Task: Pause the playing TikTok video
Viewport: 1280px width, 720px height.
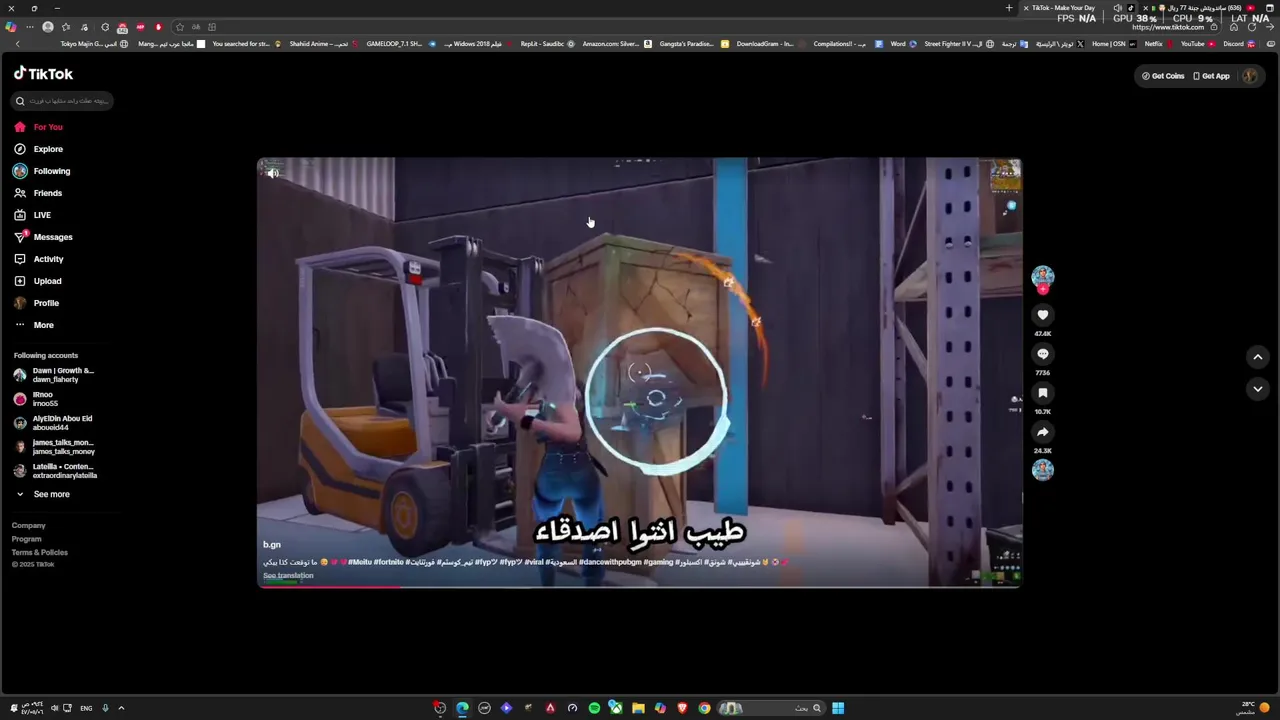Action: (x=640, y=372)
